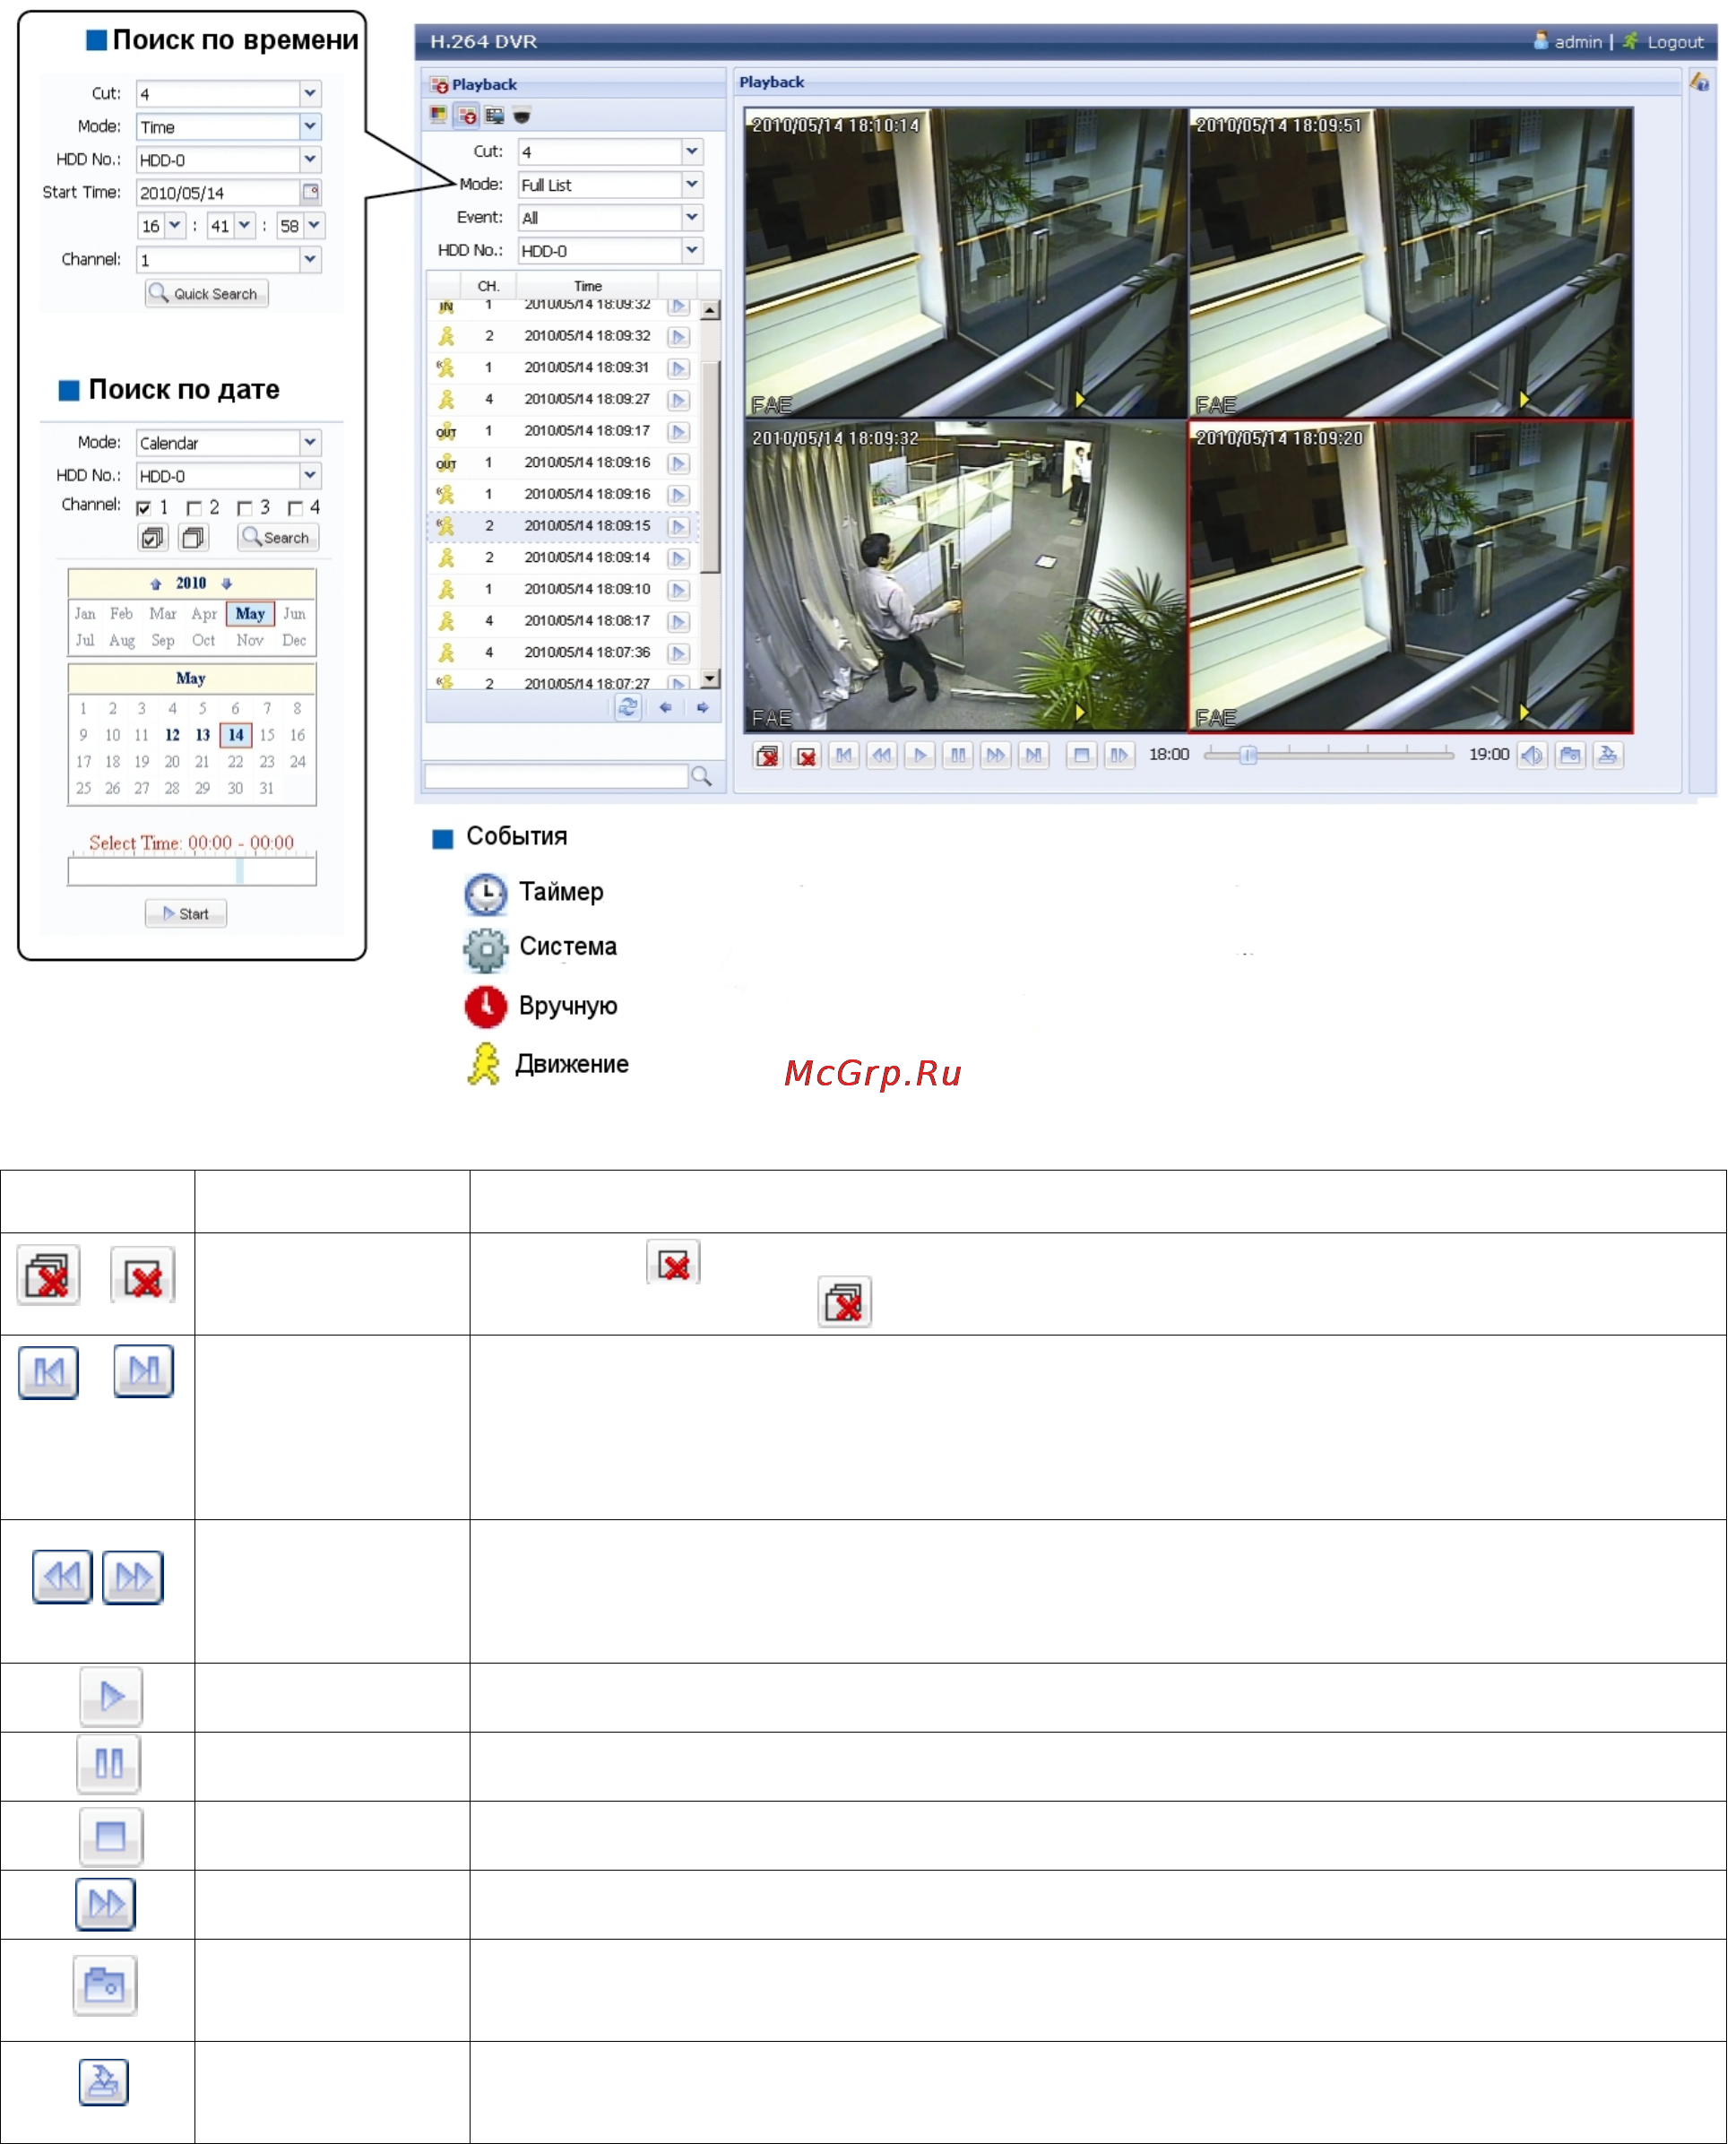The width and height of the screenshot is (1736, 2144).
Task: Enable channel 2 checkbox in date search
Action: click(x=195, y=509)
